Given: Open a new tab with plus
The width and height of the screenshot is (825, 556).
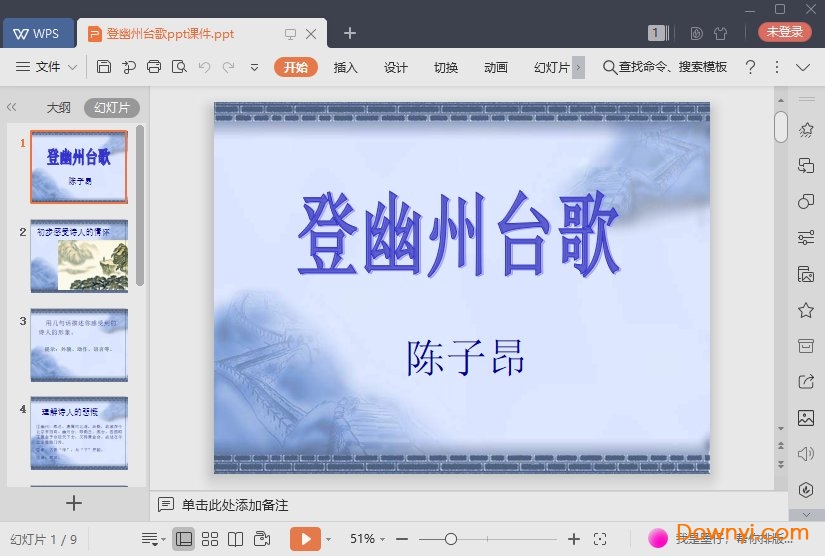Looking at the screenshot, I should point(350,33).
